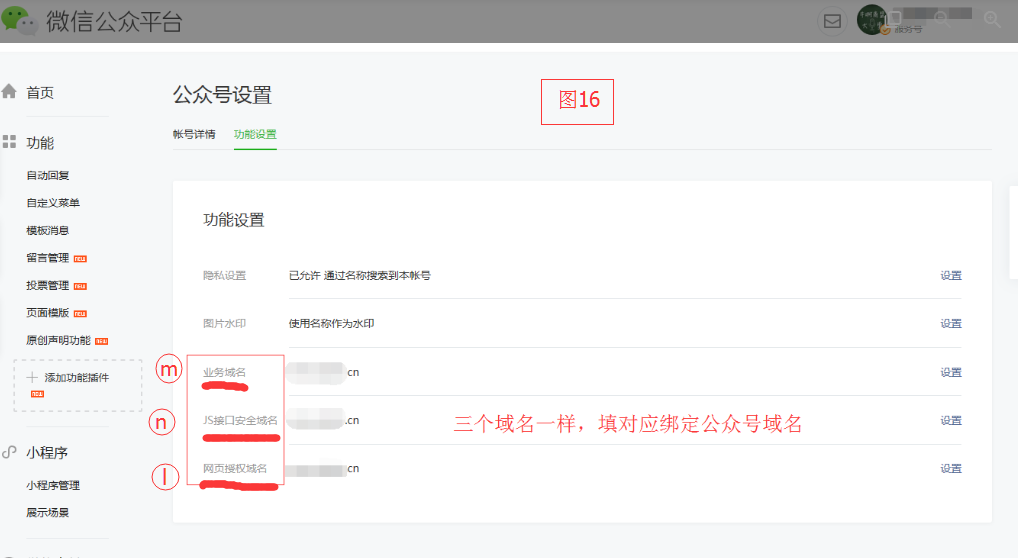The width and height of the screenshot is (1018, 558).
Task: Open 模板消息 in the sidebar
Action: [47, 231]
